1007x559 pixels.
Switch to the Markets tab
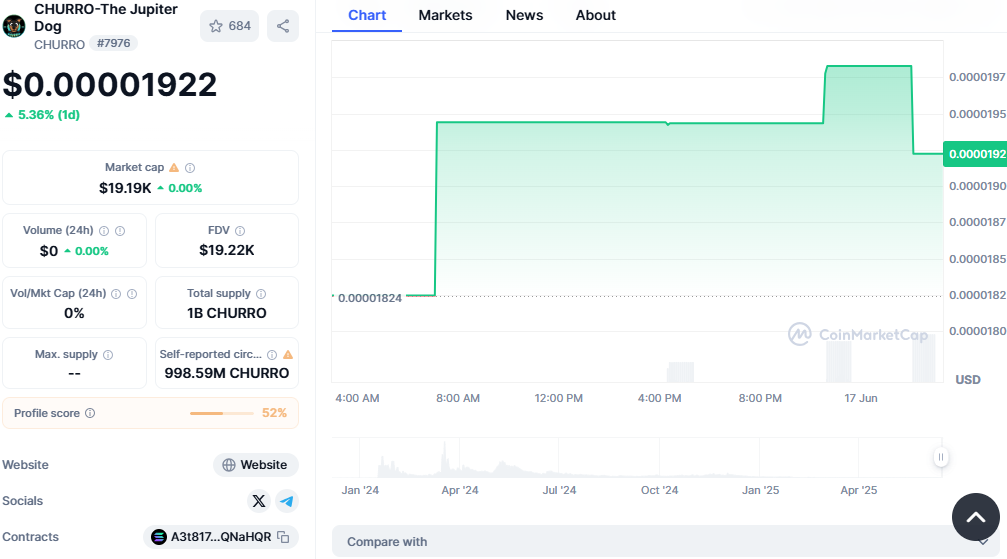point(445,15)
